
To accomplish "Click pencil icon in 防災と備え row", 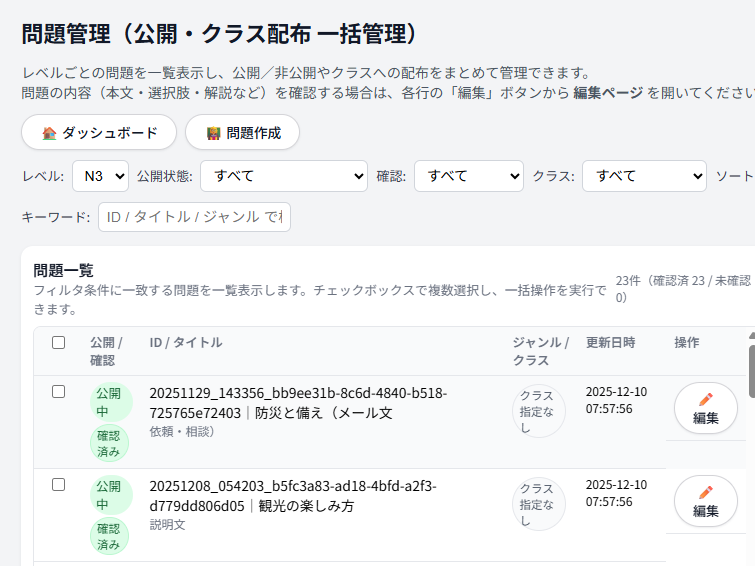I will point(705,400).
